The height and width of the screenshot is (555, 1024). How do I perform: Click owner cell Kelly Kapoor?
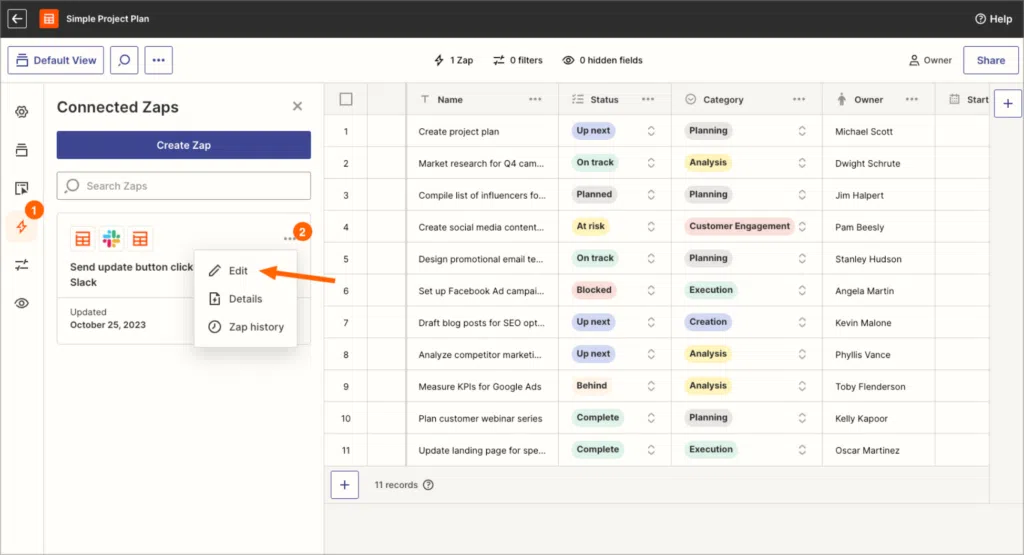878,419
